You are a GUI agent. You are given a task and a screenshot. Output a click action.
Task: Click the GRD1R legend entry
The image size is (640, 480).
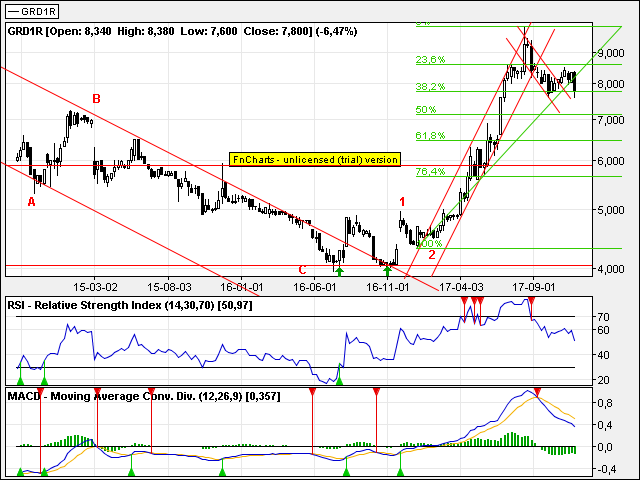pos(32,11)
